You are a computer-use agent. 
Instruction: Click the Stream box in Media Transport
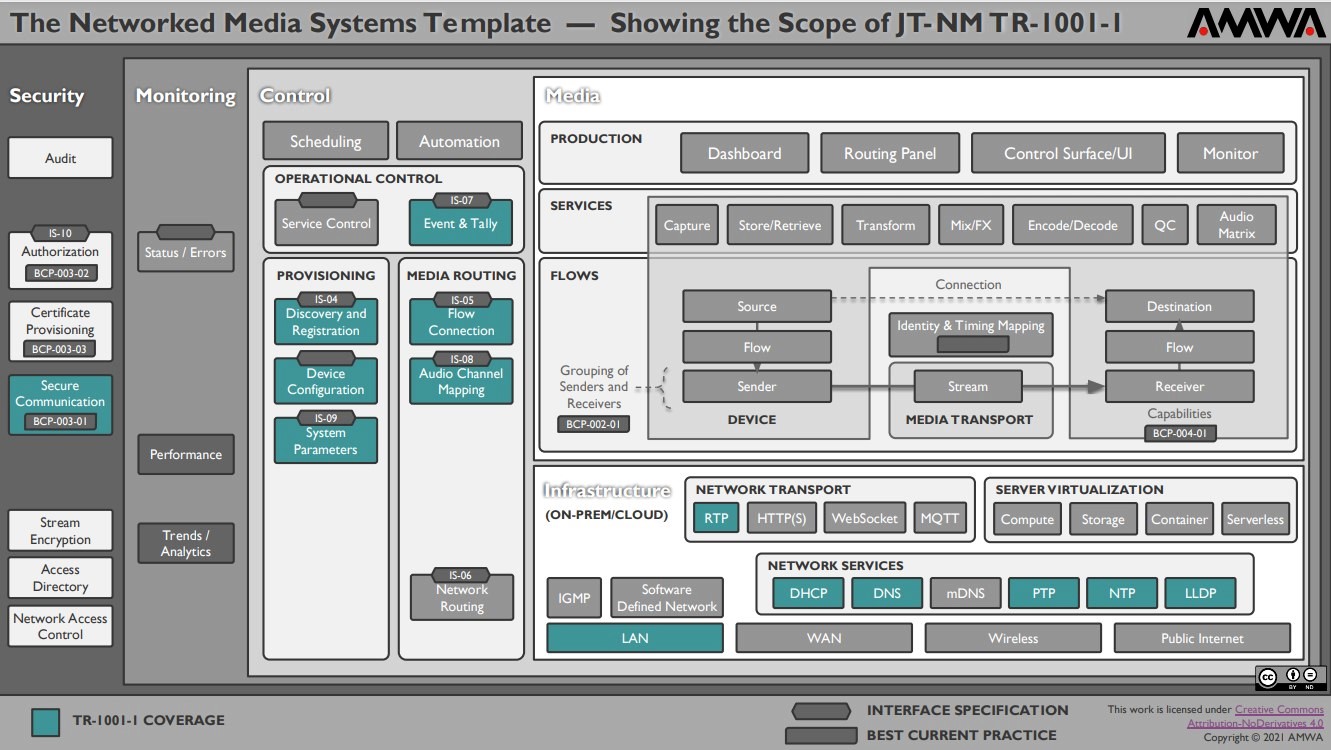[968, 386]
